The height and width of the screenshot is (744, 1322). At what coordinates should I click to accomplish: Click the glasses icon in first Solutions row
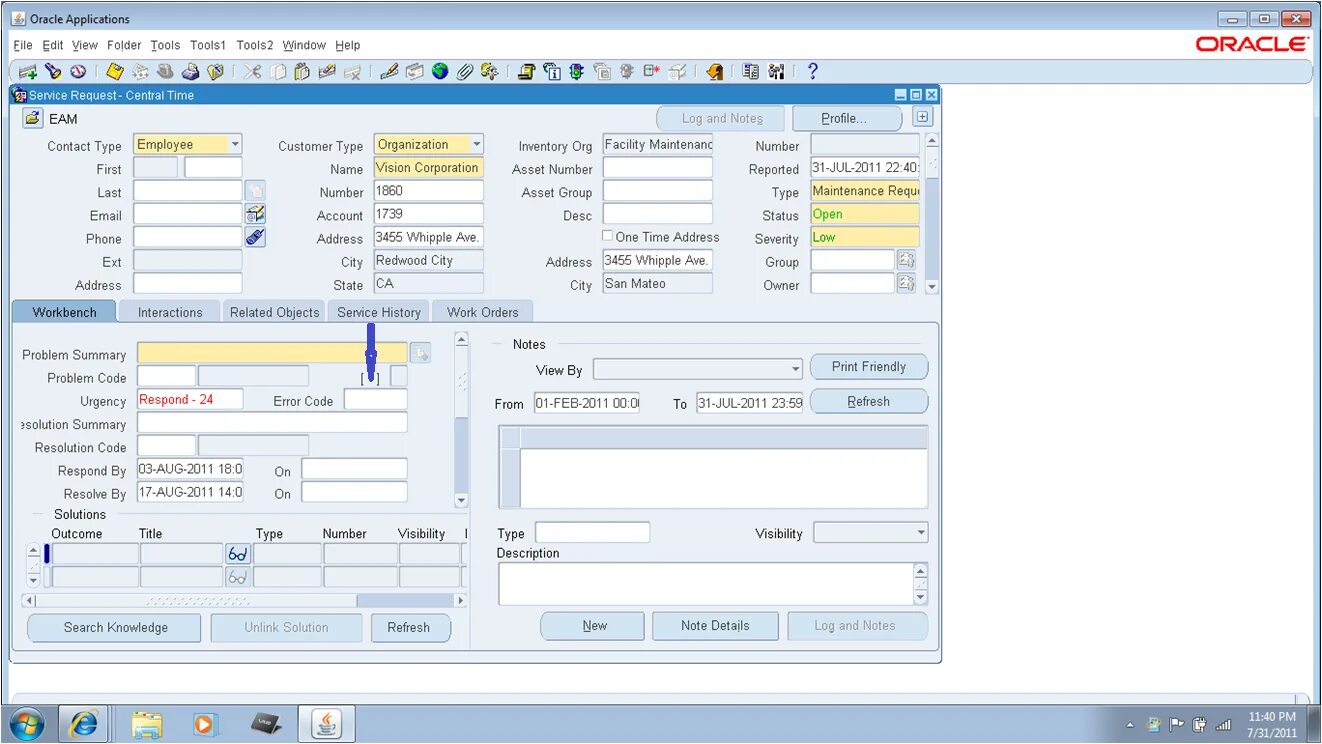[x=238, y=554]
